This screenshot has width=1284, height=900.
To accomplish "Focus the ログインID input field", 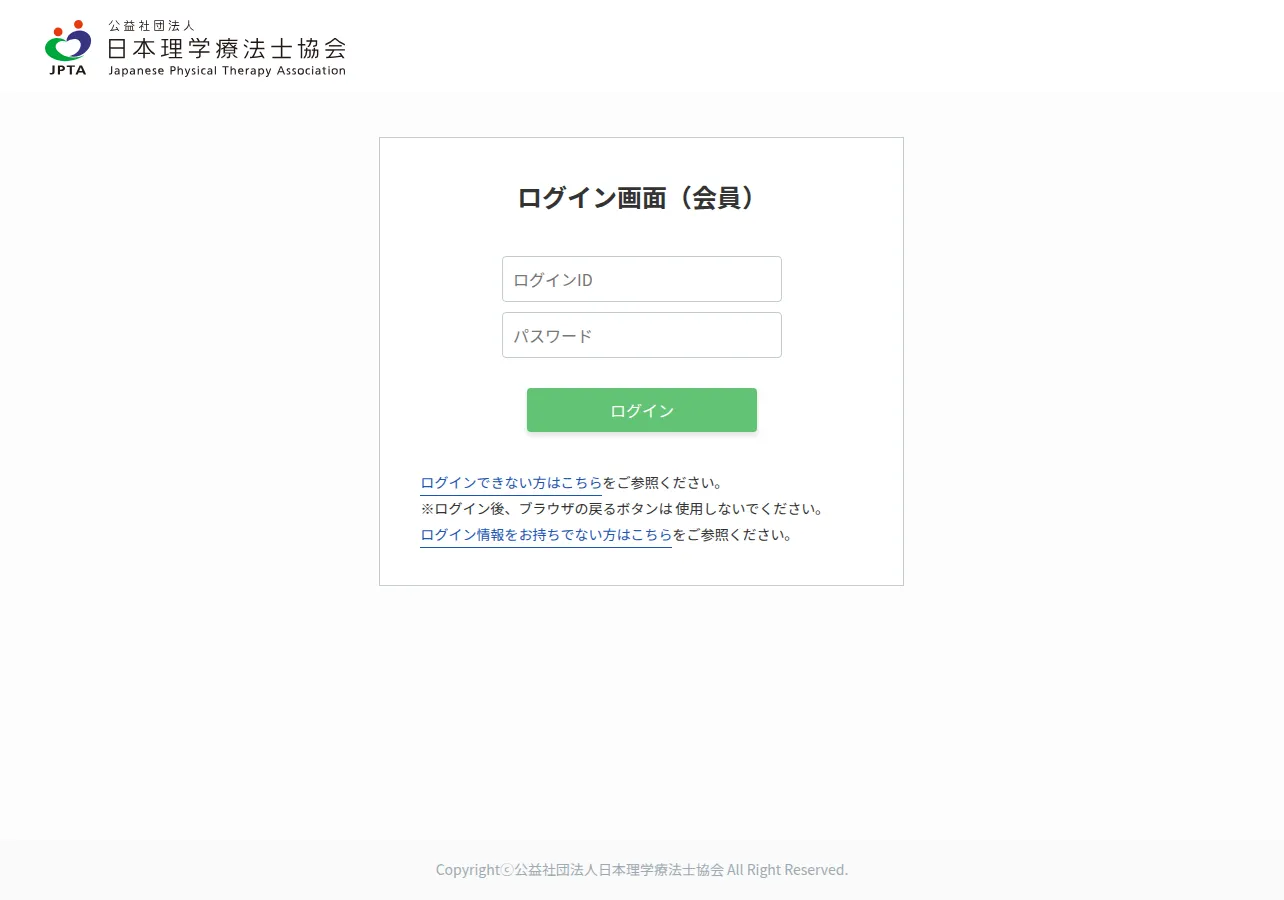I will coord(642,279).
